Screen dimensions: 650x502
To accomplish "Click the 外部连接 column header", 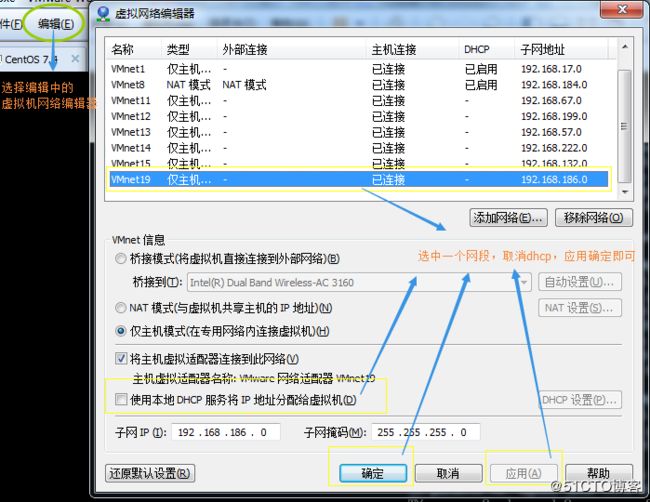I will pyautogui.click(x=291, y=50).
